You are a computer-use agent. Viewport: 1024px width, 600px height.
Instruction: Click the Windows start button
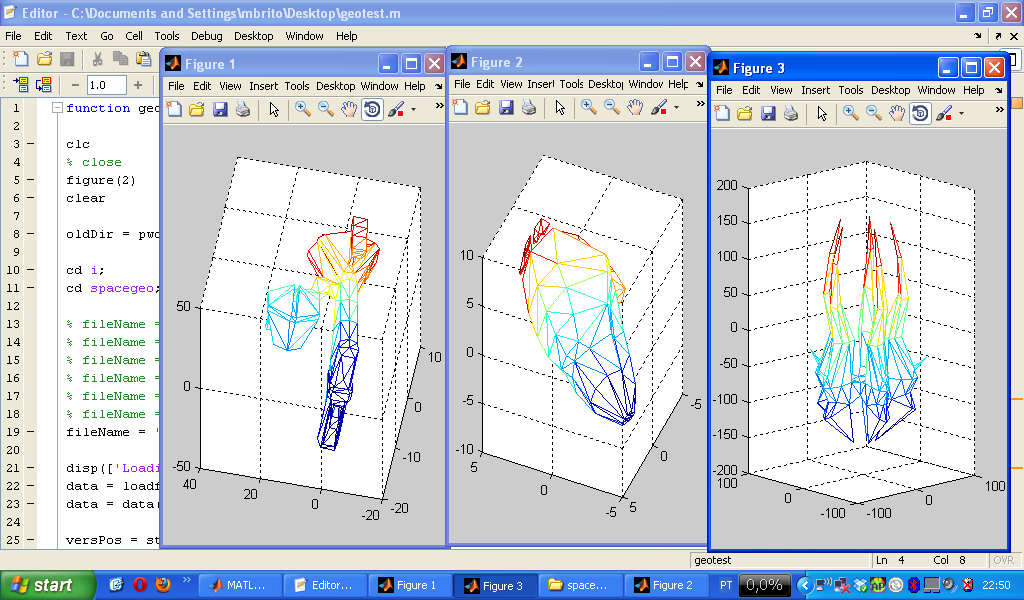coord(47,585)
